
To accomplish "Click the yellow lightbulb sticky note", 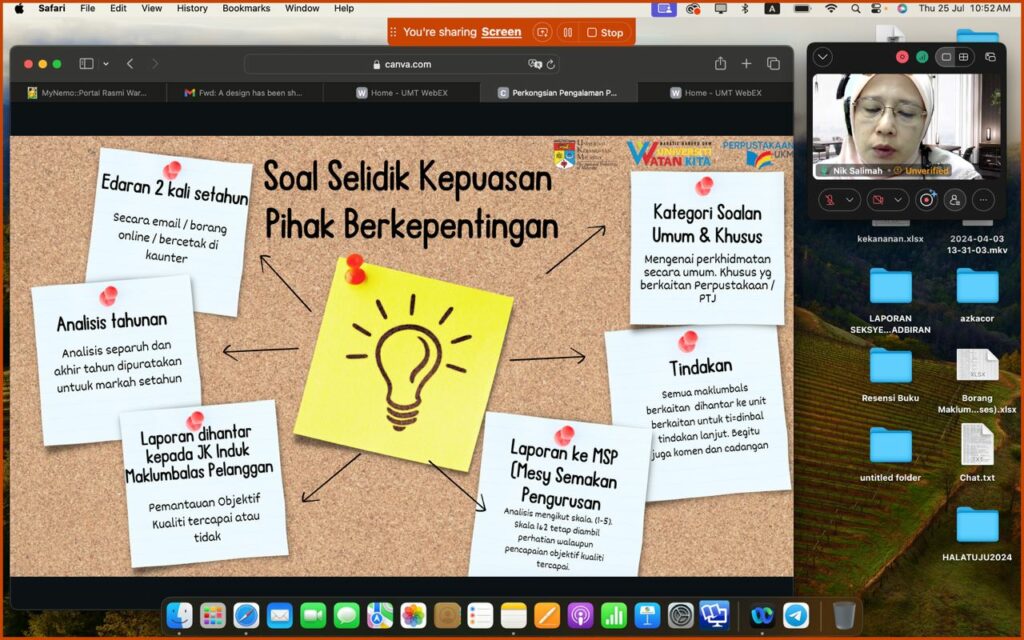I will tap(404, 366).
